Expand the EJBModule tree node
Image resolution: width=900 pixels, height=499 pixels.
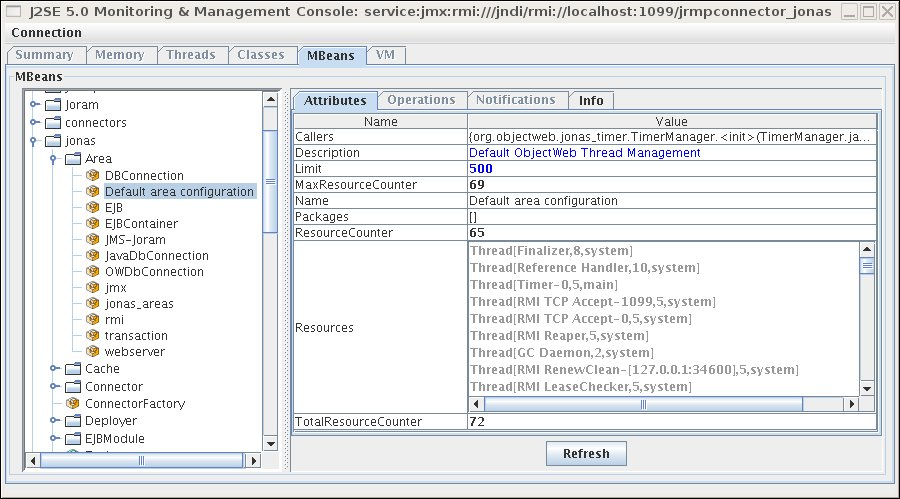(54, 439)
